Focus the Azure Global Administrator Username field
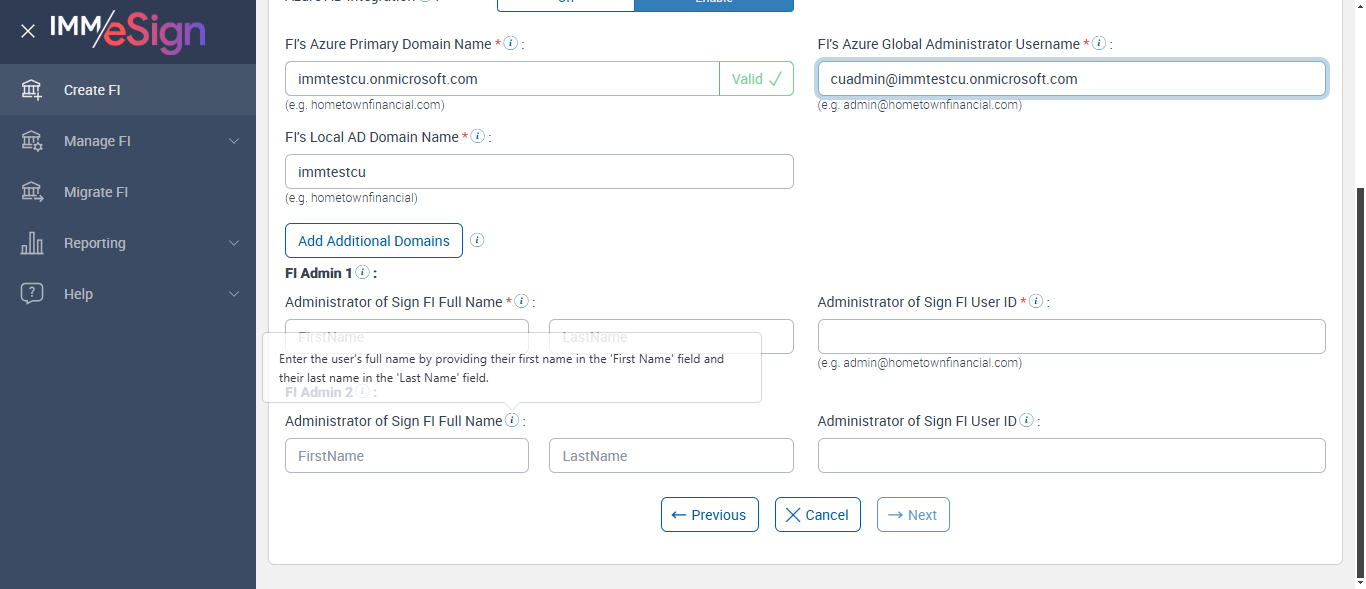 (1072, 79)
